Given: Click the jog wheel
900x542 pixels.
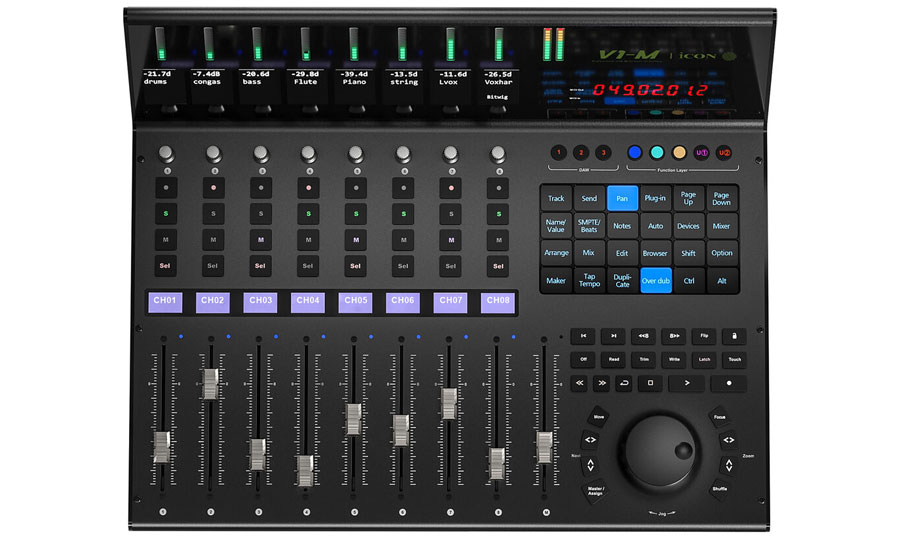Looking at the screenshot, I should click(x=659, y=452).
